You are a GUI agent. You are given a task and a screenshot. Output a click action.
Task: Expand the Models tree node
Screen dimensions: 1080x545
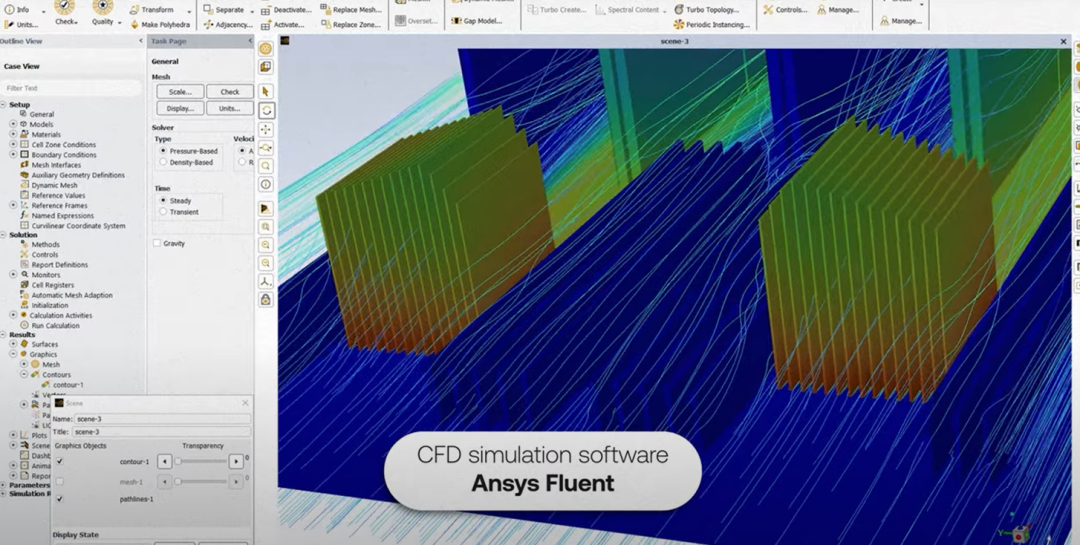(13, 124)
